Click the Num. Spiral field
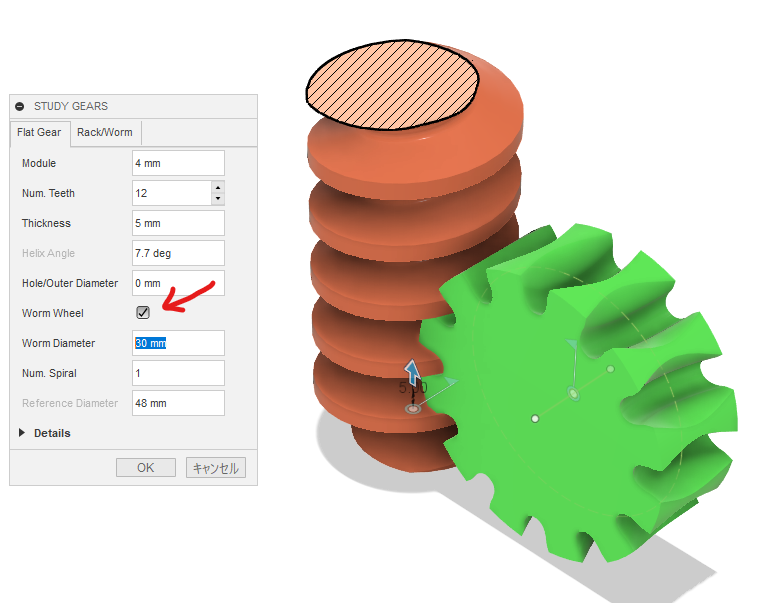This screenshot has height=603, width=767. point(177,373)
